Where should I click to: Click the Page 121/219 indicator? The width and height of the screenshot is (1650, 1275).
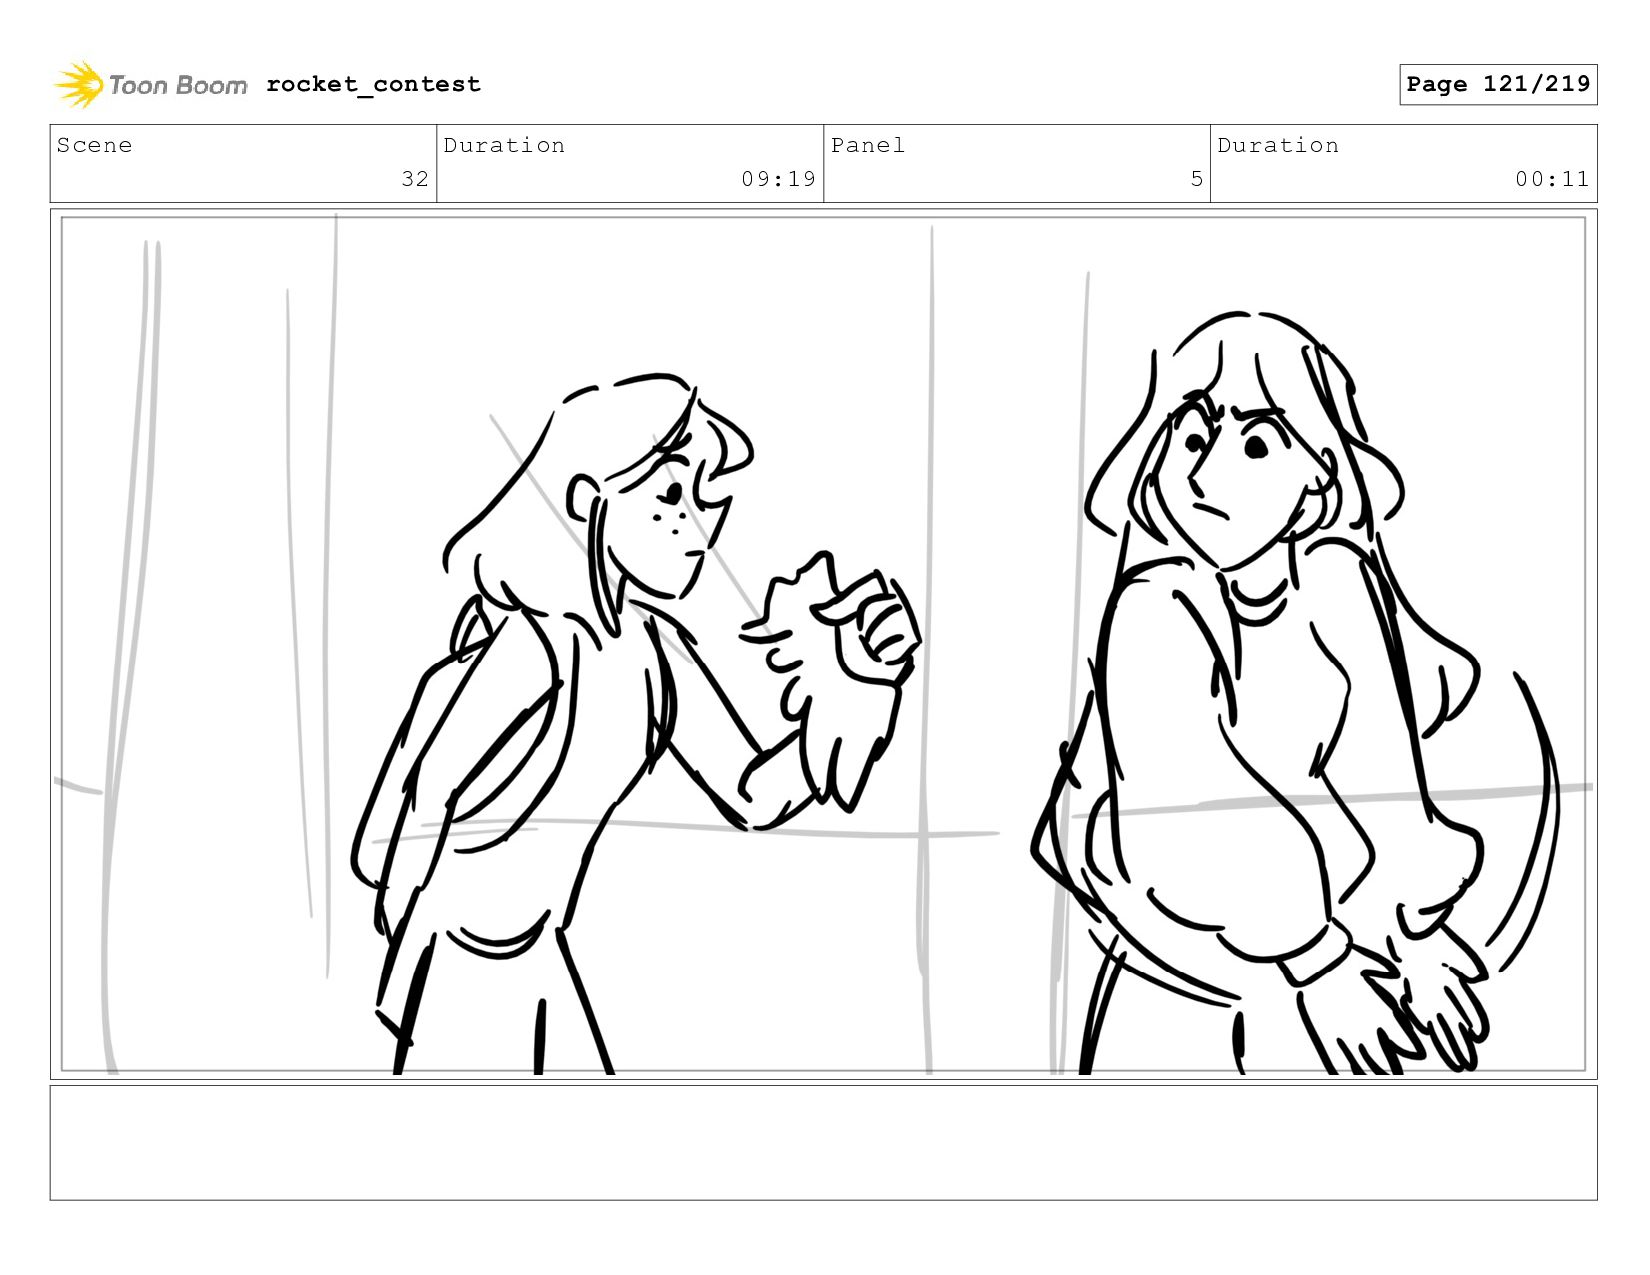point(1498,84)
